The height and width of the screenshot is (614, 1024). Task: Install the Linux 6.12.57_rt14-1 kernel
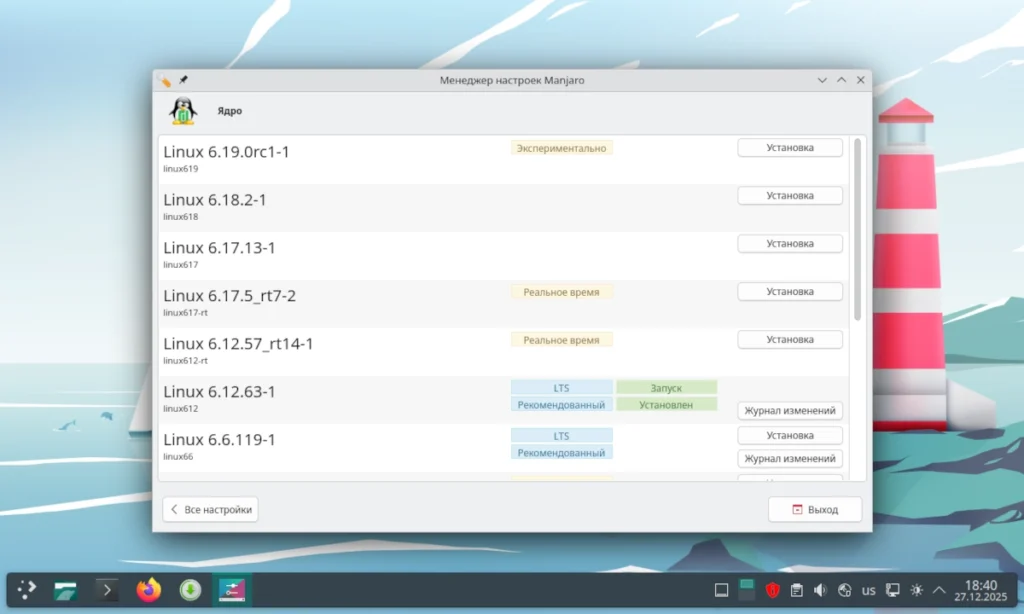tap(790, 340)
